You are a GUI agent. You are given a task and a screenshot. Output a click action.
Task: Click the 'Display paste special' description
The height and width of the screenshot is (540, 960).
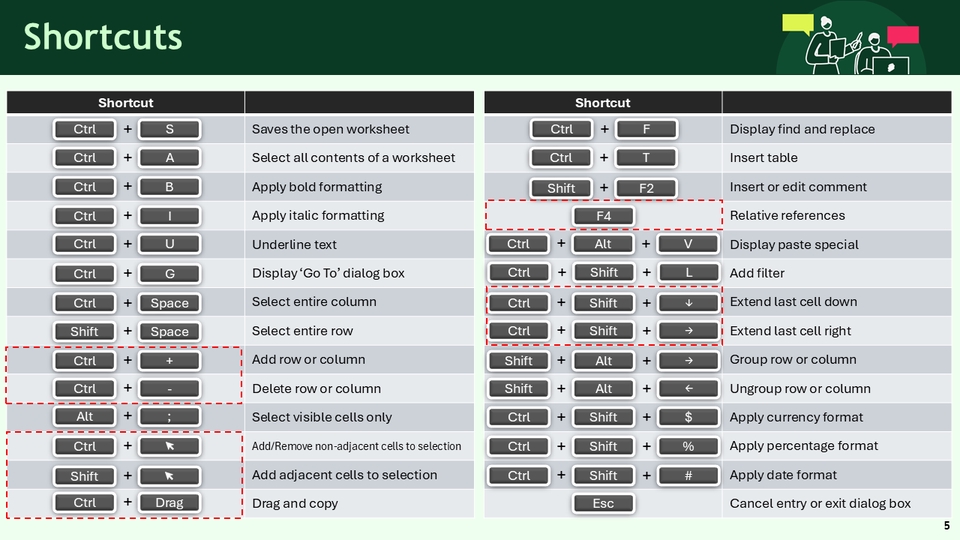click(x=793, y=244)
